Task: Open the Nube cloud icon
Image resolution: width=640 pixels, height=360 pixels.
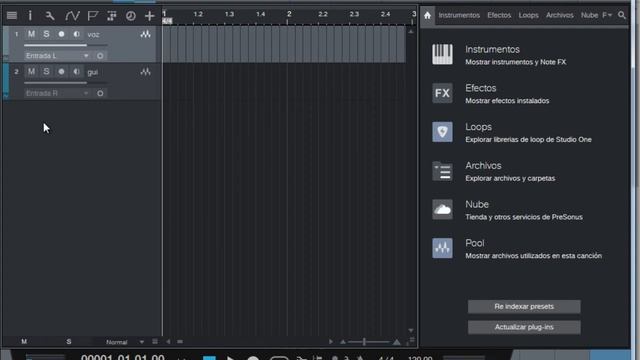Action: click(442, 209)
